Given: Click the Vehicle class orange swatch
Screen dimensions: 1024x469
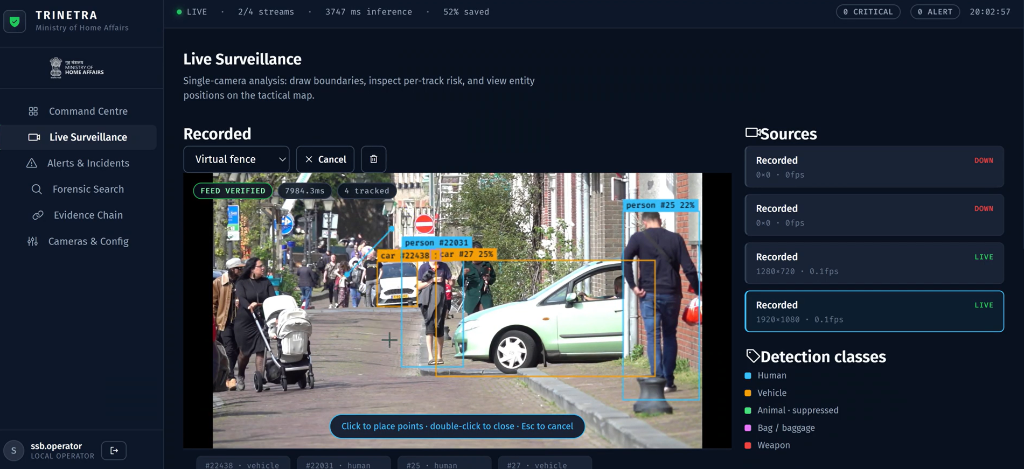Looking at the screenshot, I should pyautogui.click(x=748, y=393).
